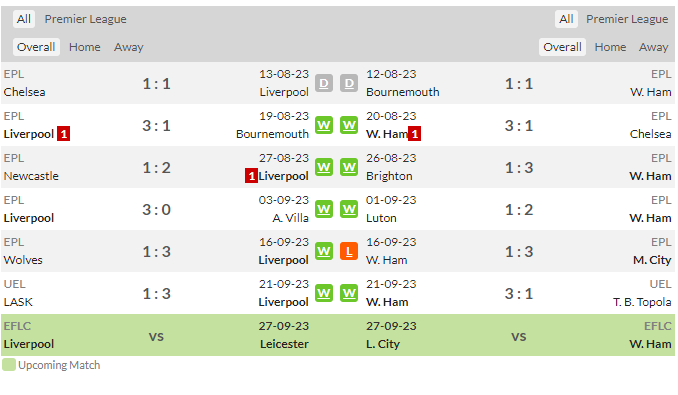Switch to the left Away tab
The image size is (678, 395).
click(128, 47)
